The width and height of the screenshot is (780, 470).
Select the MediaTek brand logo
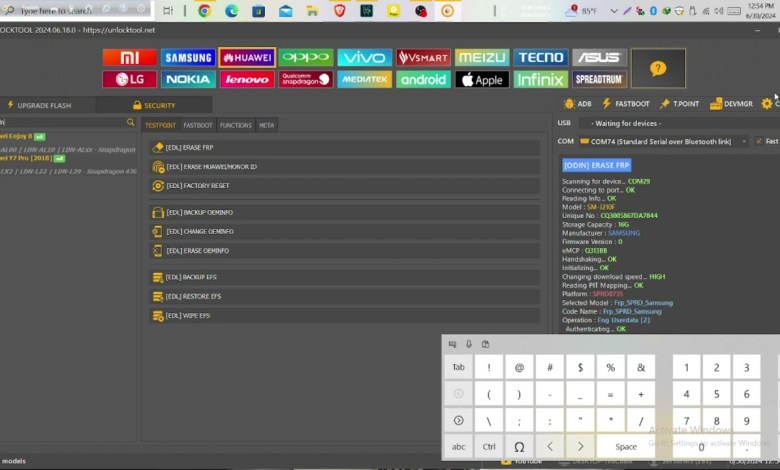(364, 79)
